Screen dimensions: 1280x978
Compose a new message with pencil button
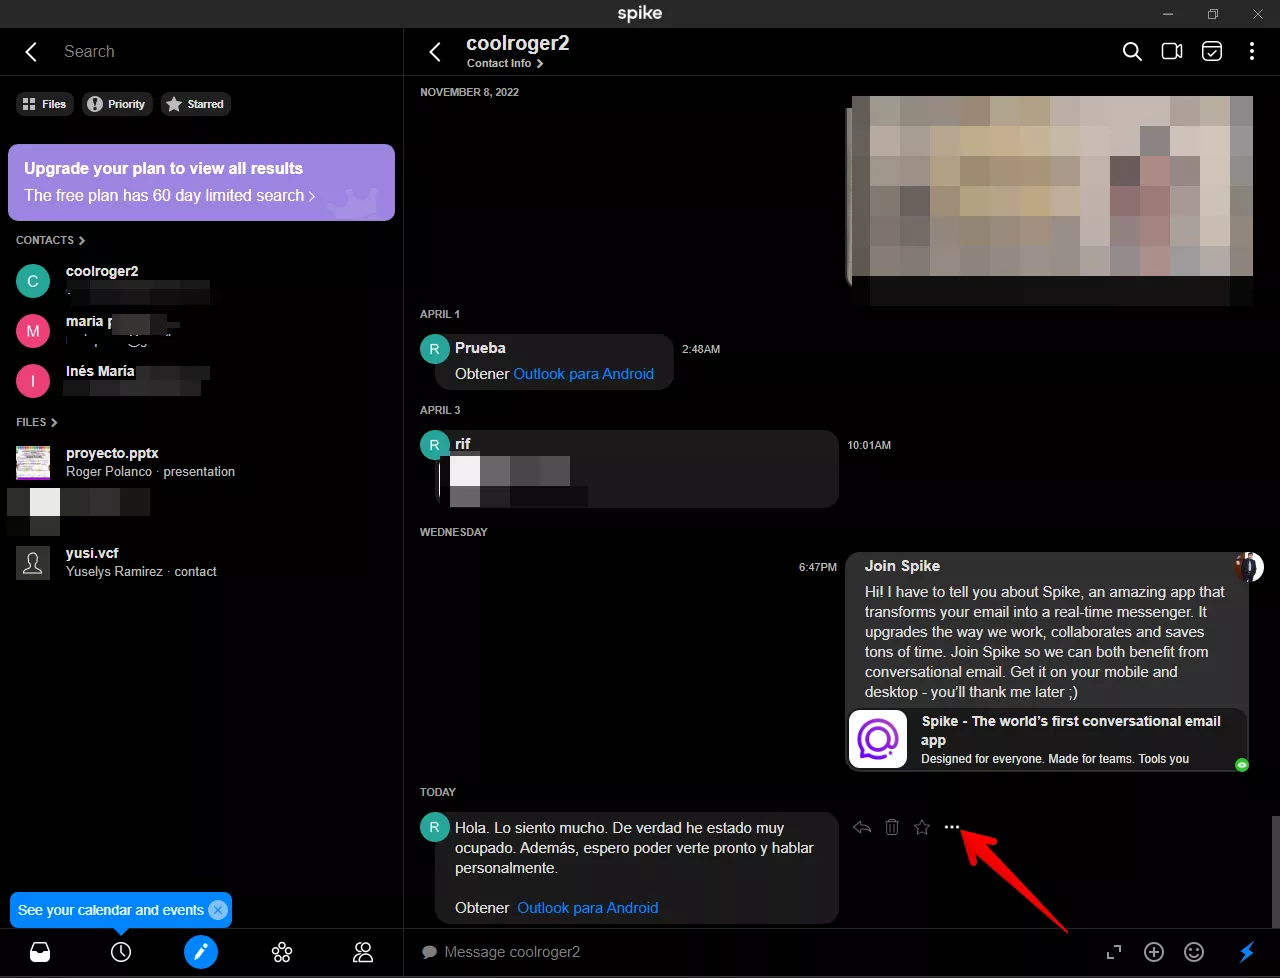[x=201, y=952]
